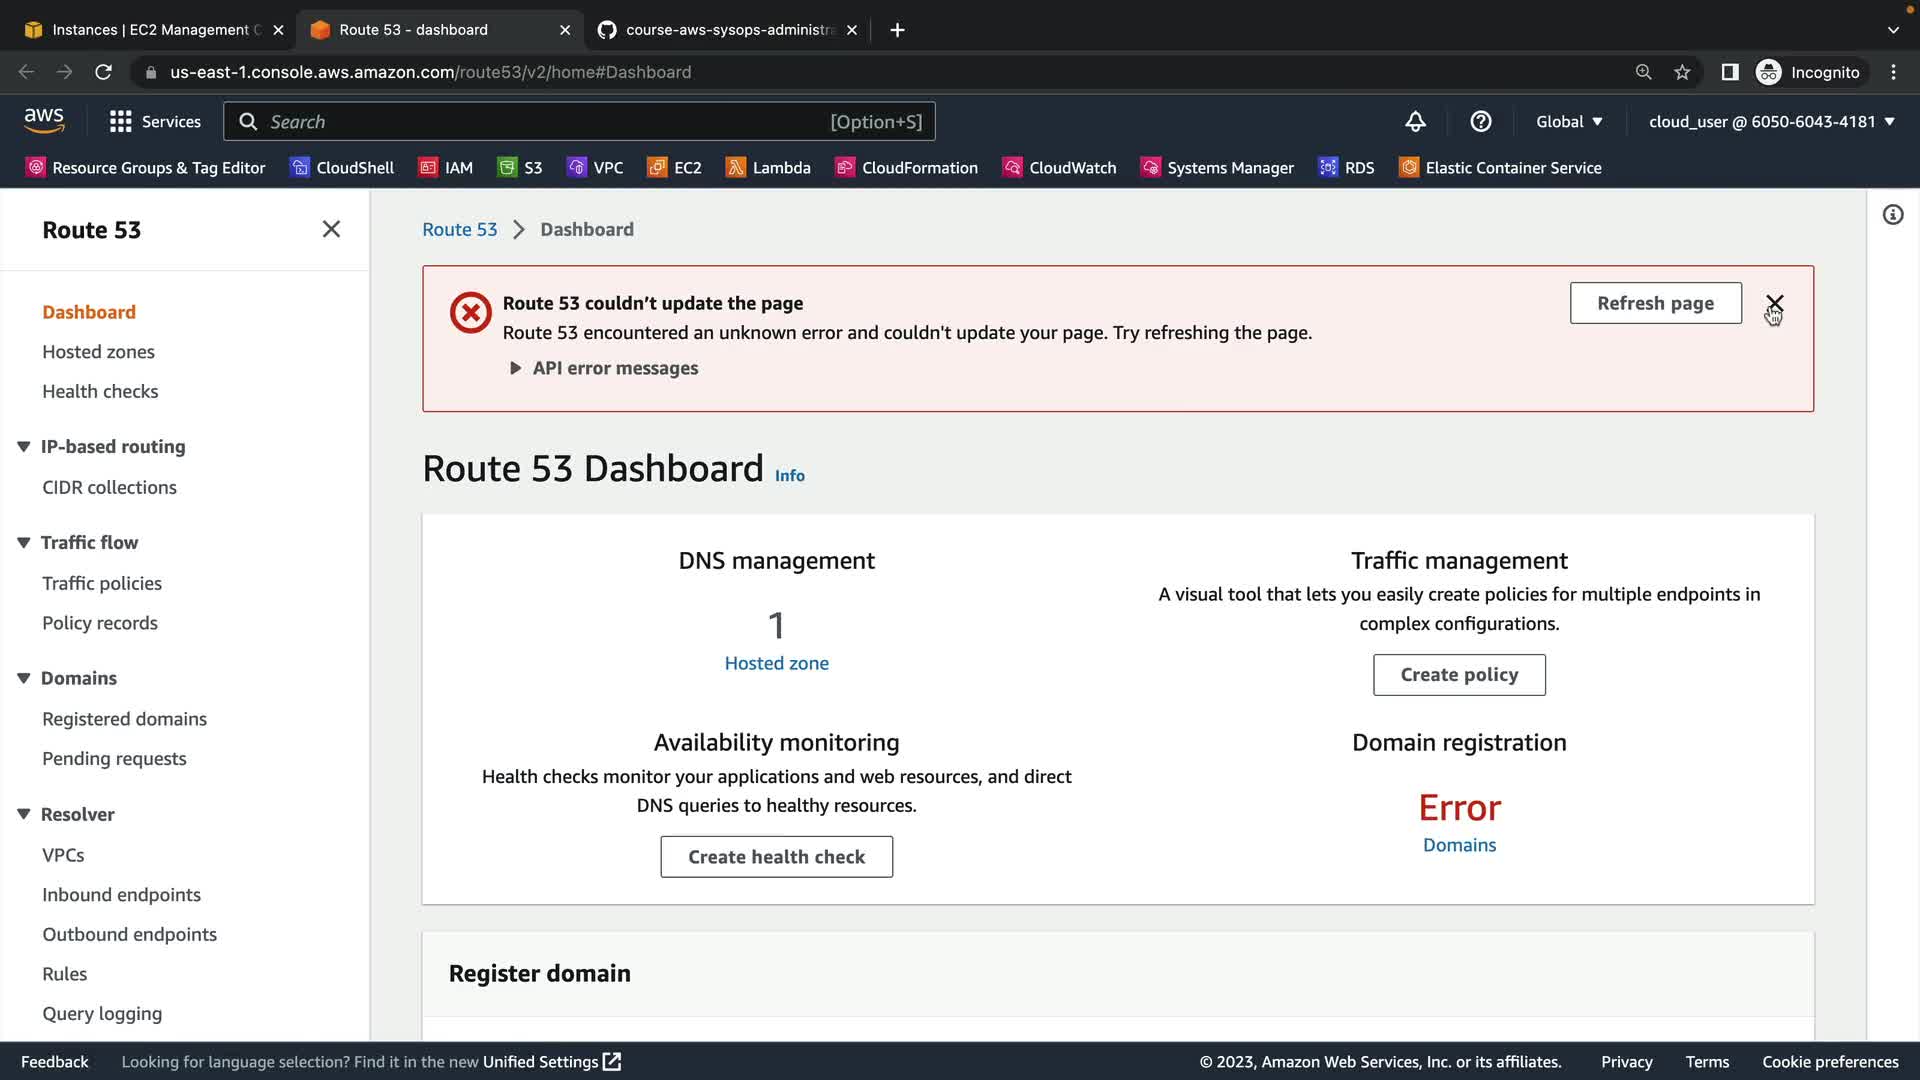
Task: Collapse the IP-based routing section
Action: click(24, 447)
